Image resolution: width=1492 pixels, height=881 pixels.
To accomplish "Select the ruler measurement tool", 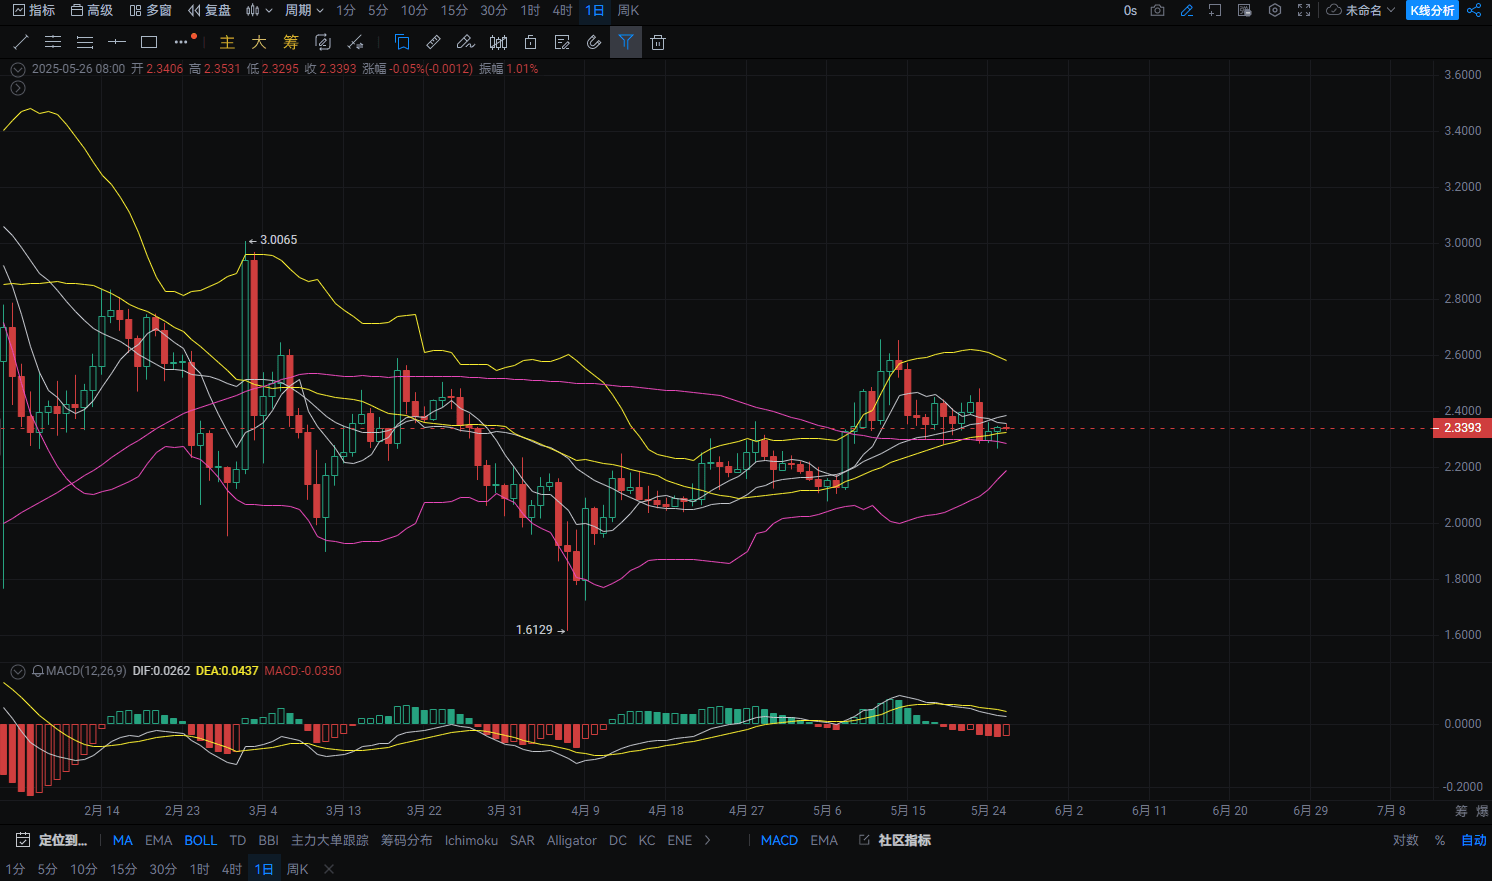I will [x=433, y=42].
